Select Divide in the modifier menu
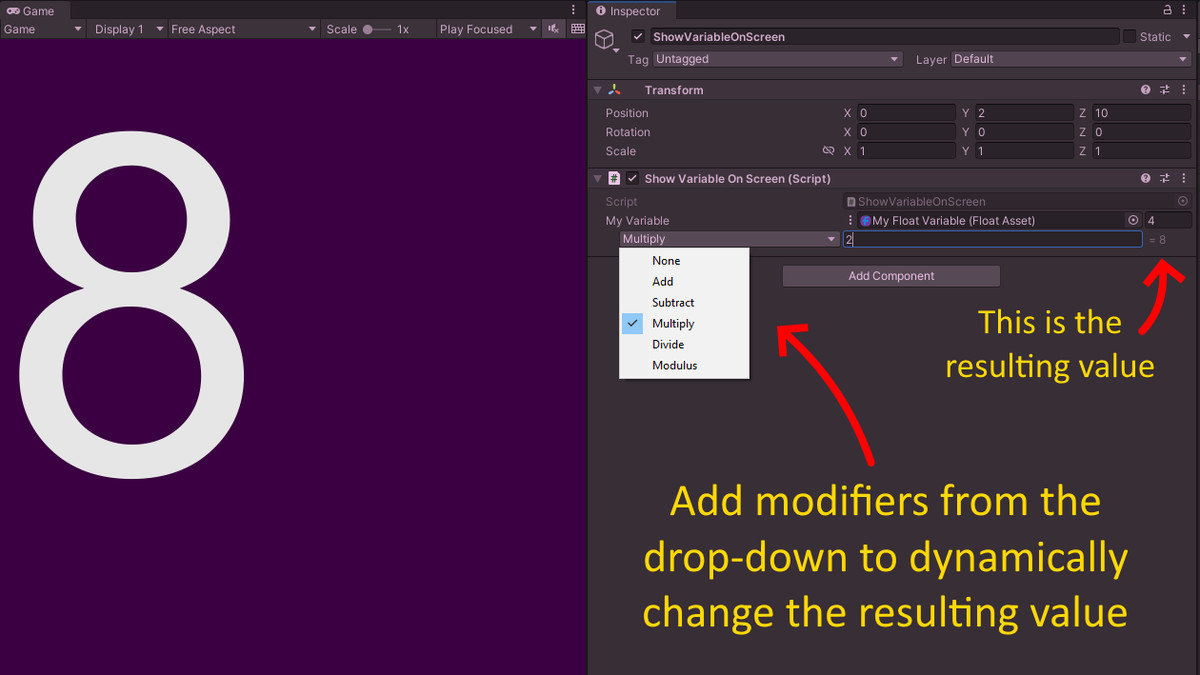 684,345
